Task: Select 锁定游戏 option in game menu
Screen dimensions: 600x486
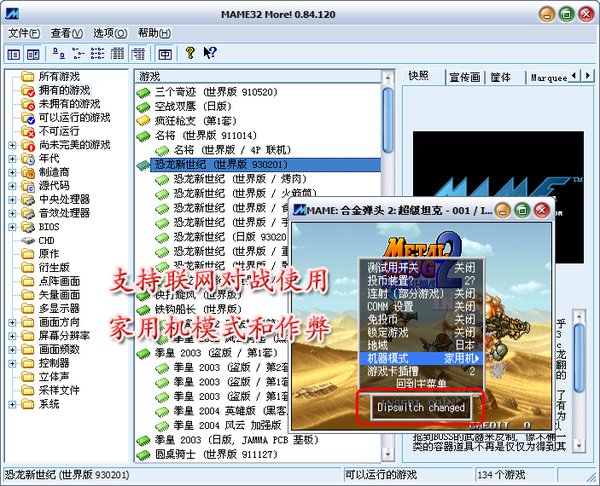Action: pos(421,332)
